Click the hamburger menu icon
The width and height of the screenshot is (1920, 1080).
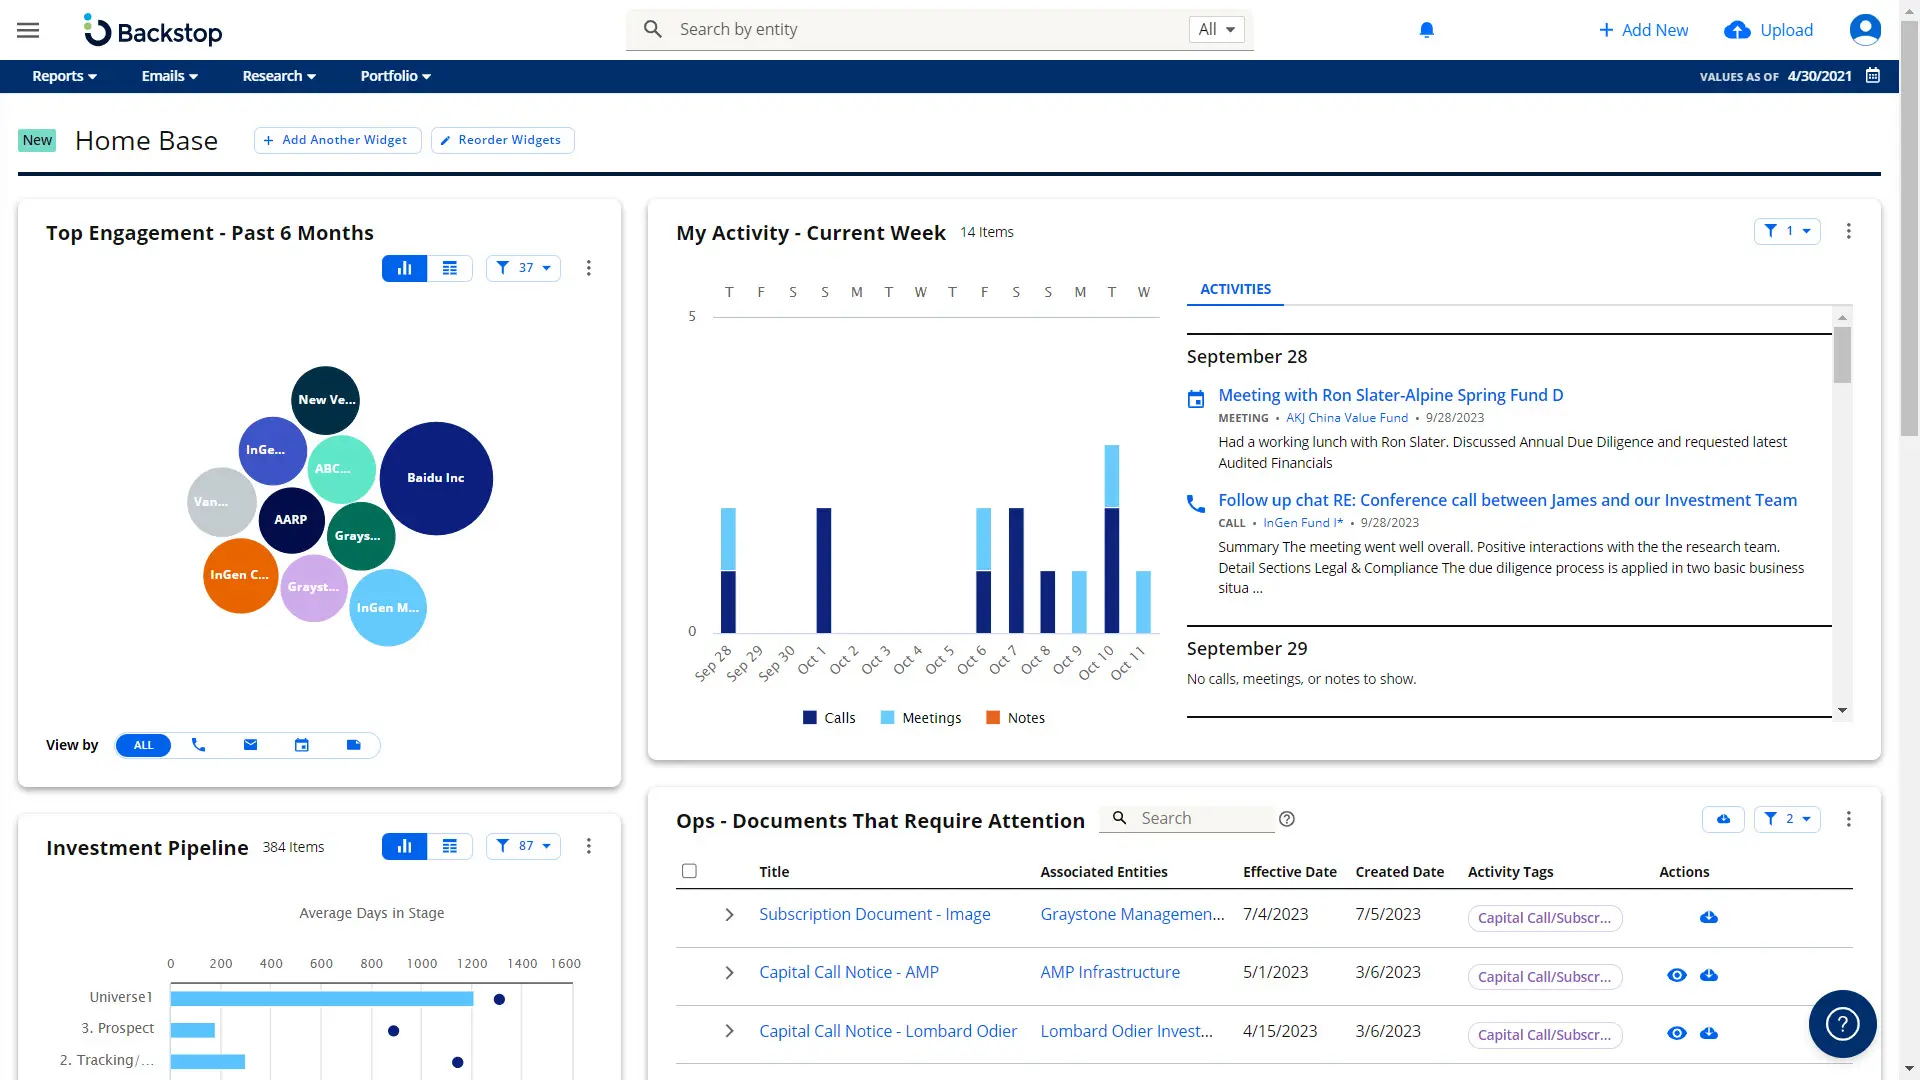point(28,30)
